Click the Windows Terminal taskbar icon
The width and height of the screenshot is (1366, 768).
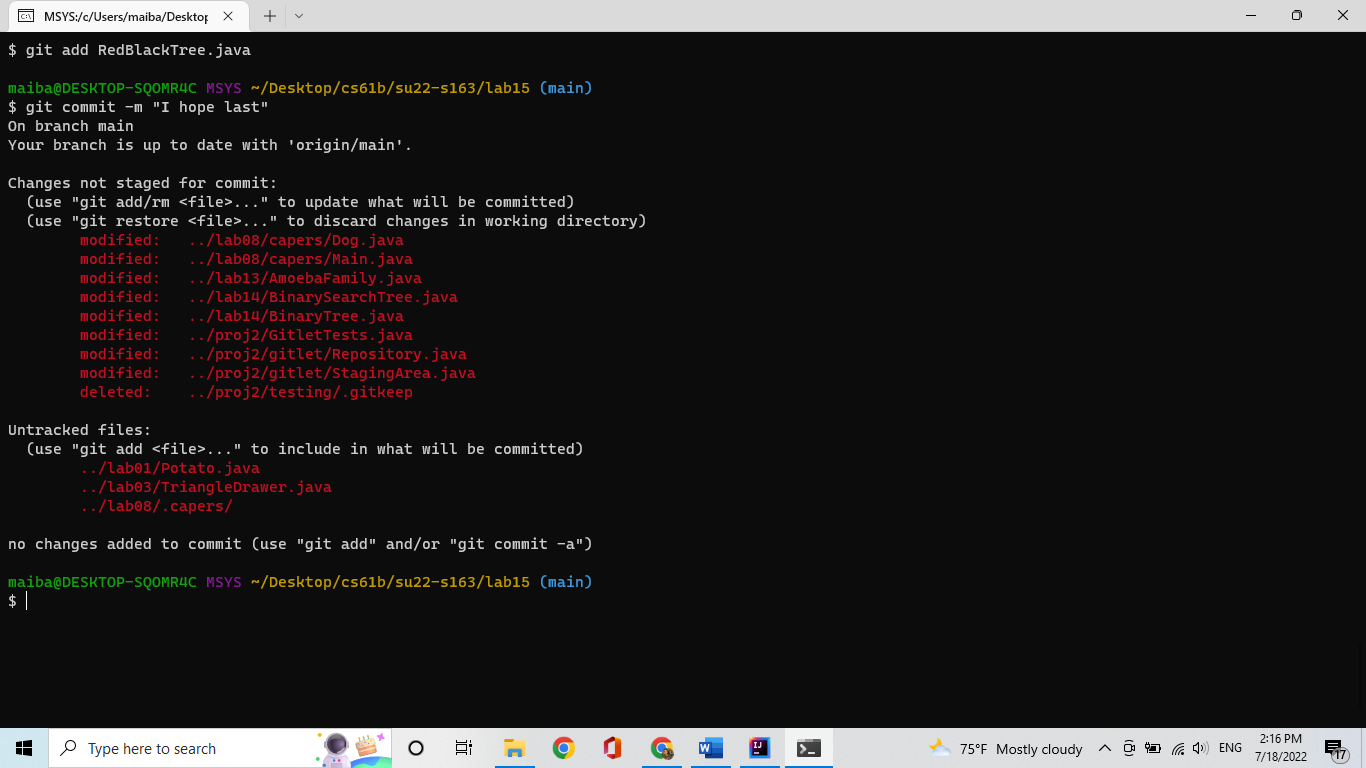[x=809, y=748]
